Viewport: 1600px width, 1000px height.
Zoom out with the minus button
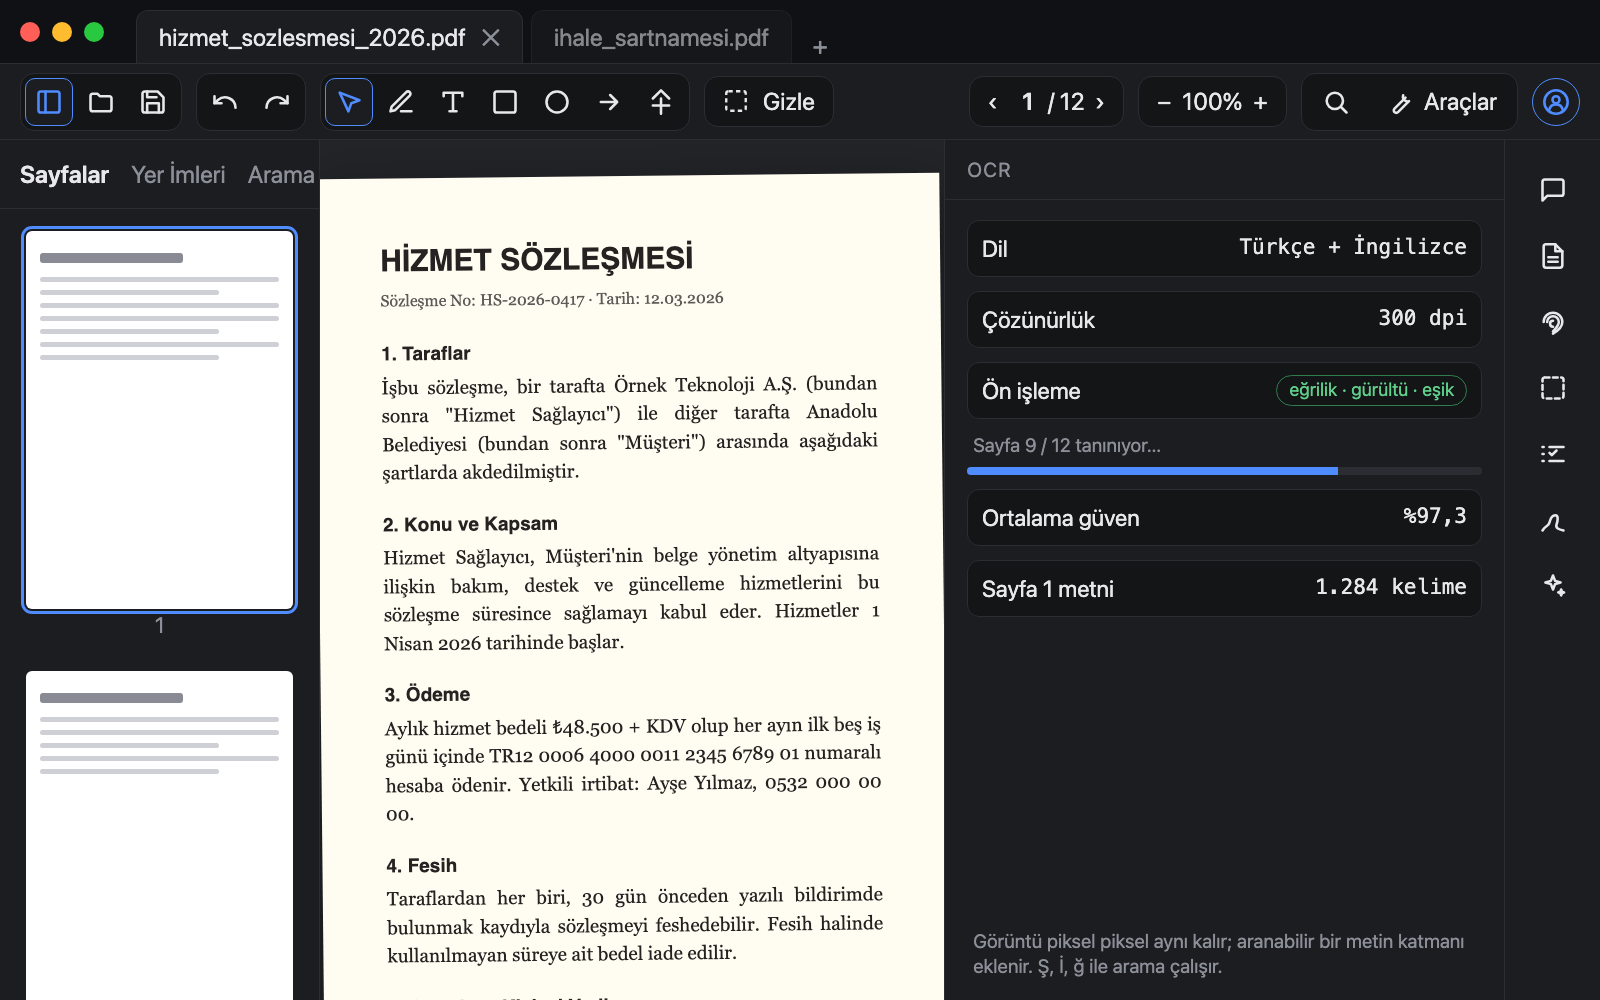point(1164,102)
